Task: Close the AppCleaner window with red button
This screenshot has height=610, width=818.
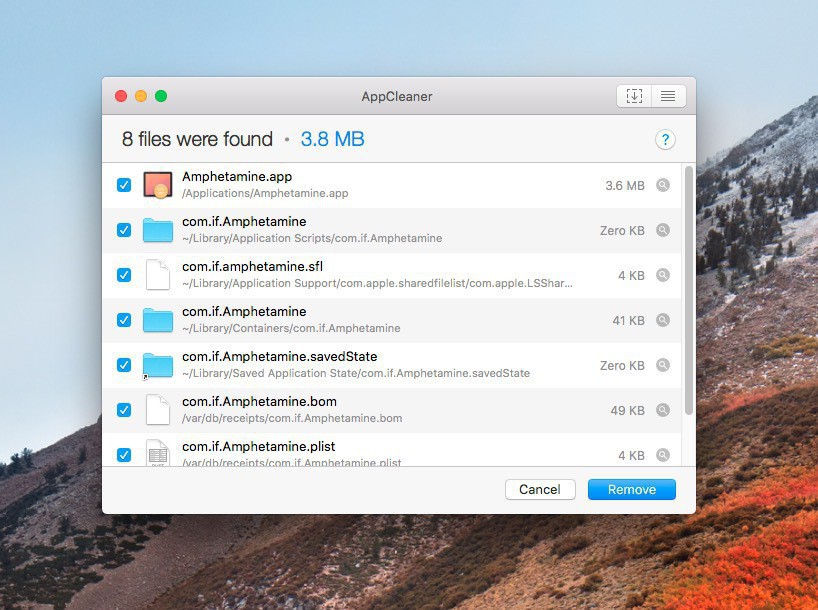Action: [121, 96]
